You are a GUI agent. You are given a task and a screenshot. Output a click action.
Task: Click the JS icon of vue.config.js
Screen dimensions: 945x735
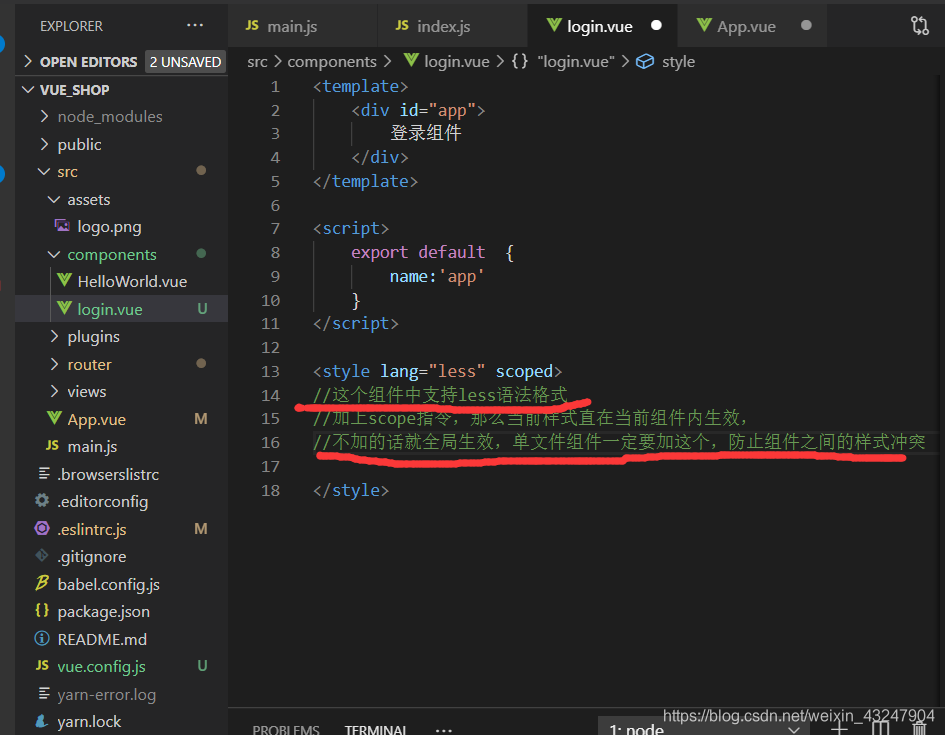[x=42, y=666]
